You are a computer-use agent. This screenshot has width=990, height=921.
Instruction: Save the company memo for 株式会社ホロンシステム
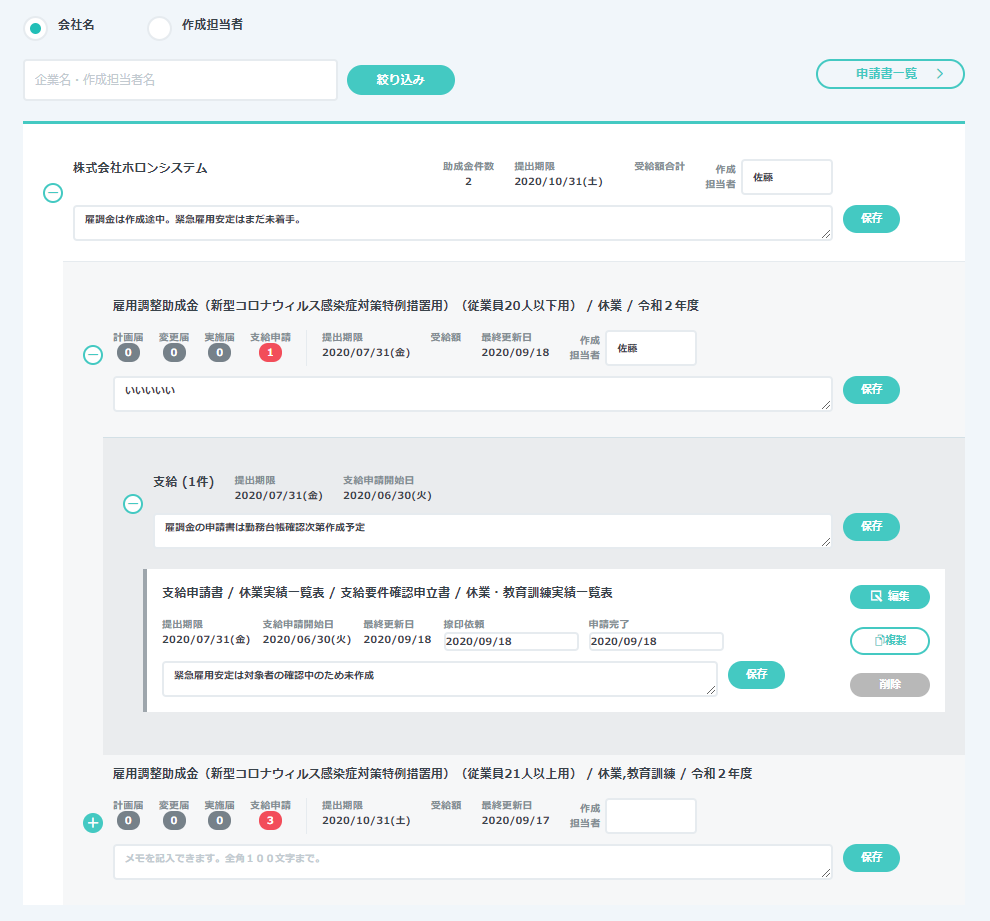pyautogui.click(x=871, y=219)
